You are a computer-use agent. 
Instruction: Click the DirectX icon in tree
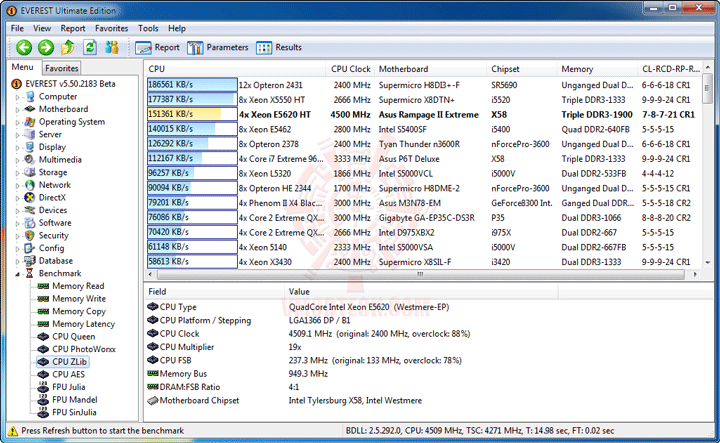click(x=30, y=197)
